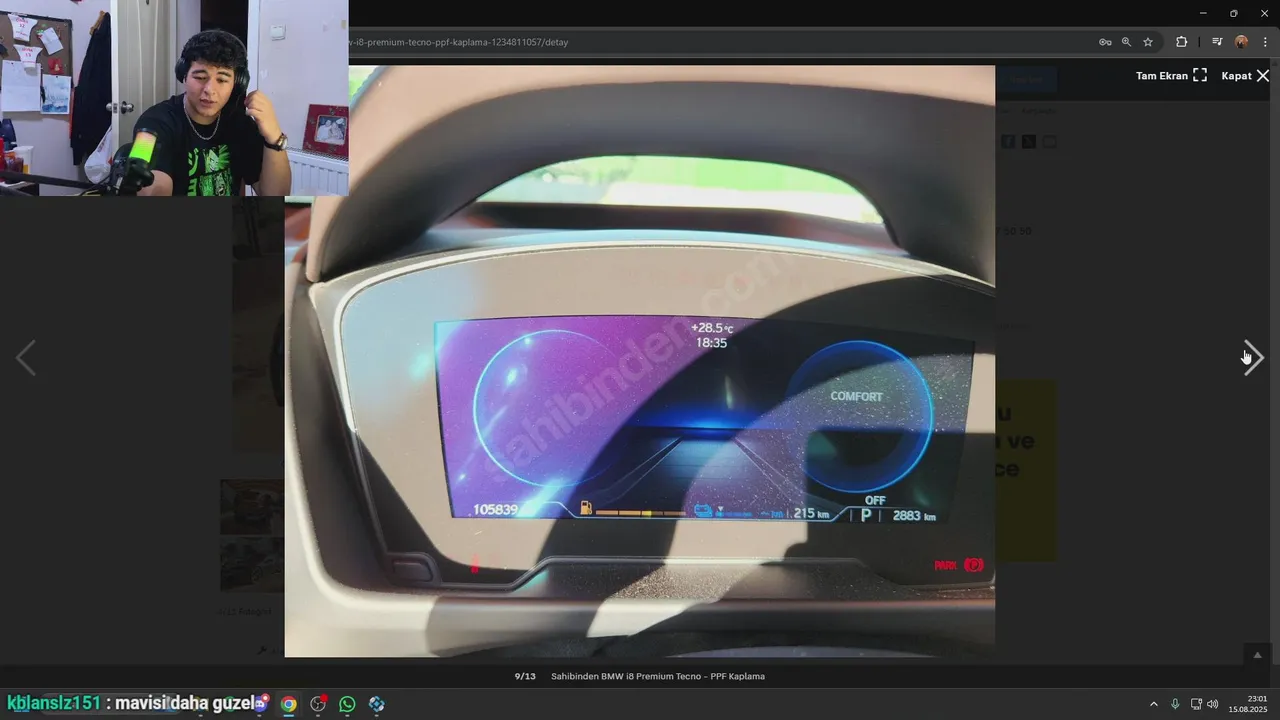Viewport: 1280px width, 720px height.
Task: Click the dashboard photo of the BMW i8
Action: 640,361
